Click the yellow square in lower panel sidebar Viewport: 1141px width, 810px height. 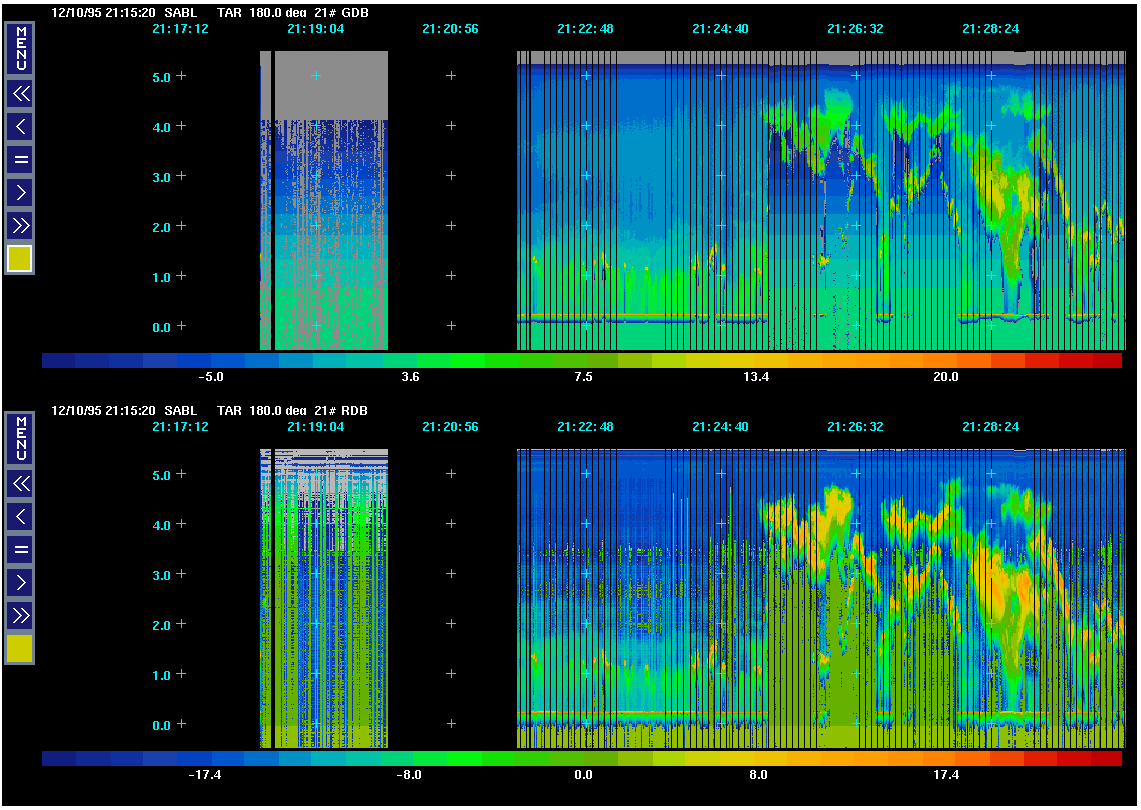click(x=20, y=649)
